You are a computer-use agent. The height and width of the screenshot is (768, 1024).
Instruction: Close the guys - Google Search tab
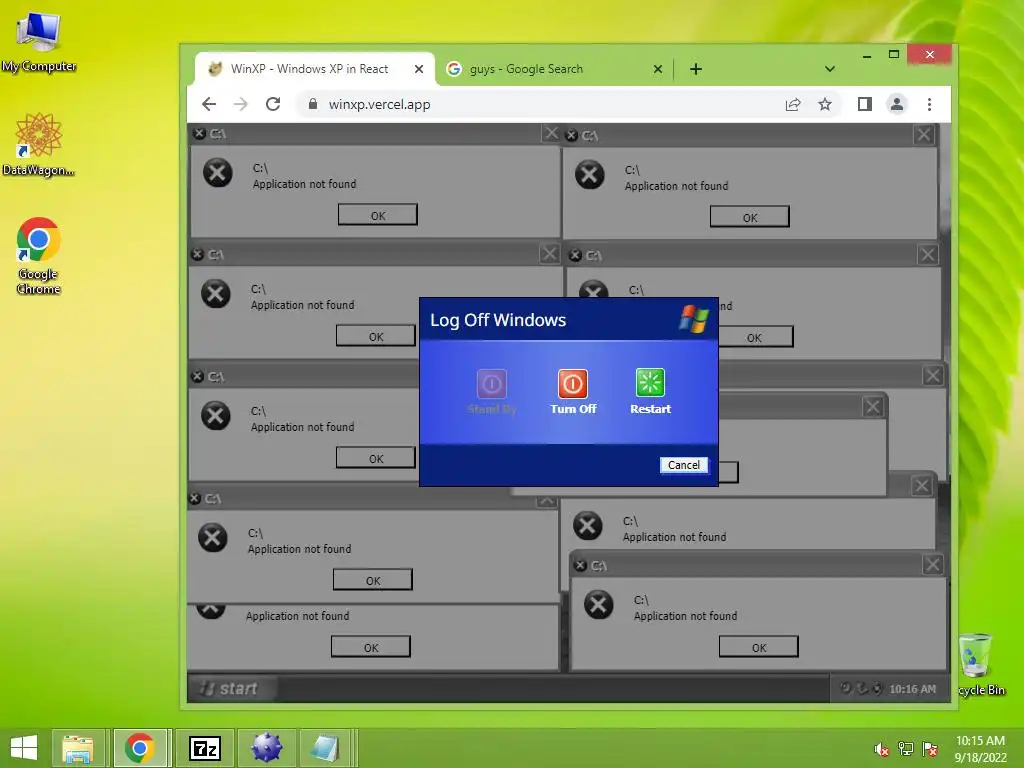tap(658, 69)
